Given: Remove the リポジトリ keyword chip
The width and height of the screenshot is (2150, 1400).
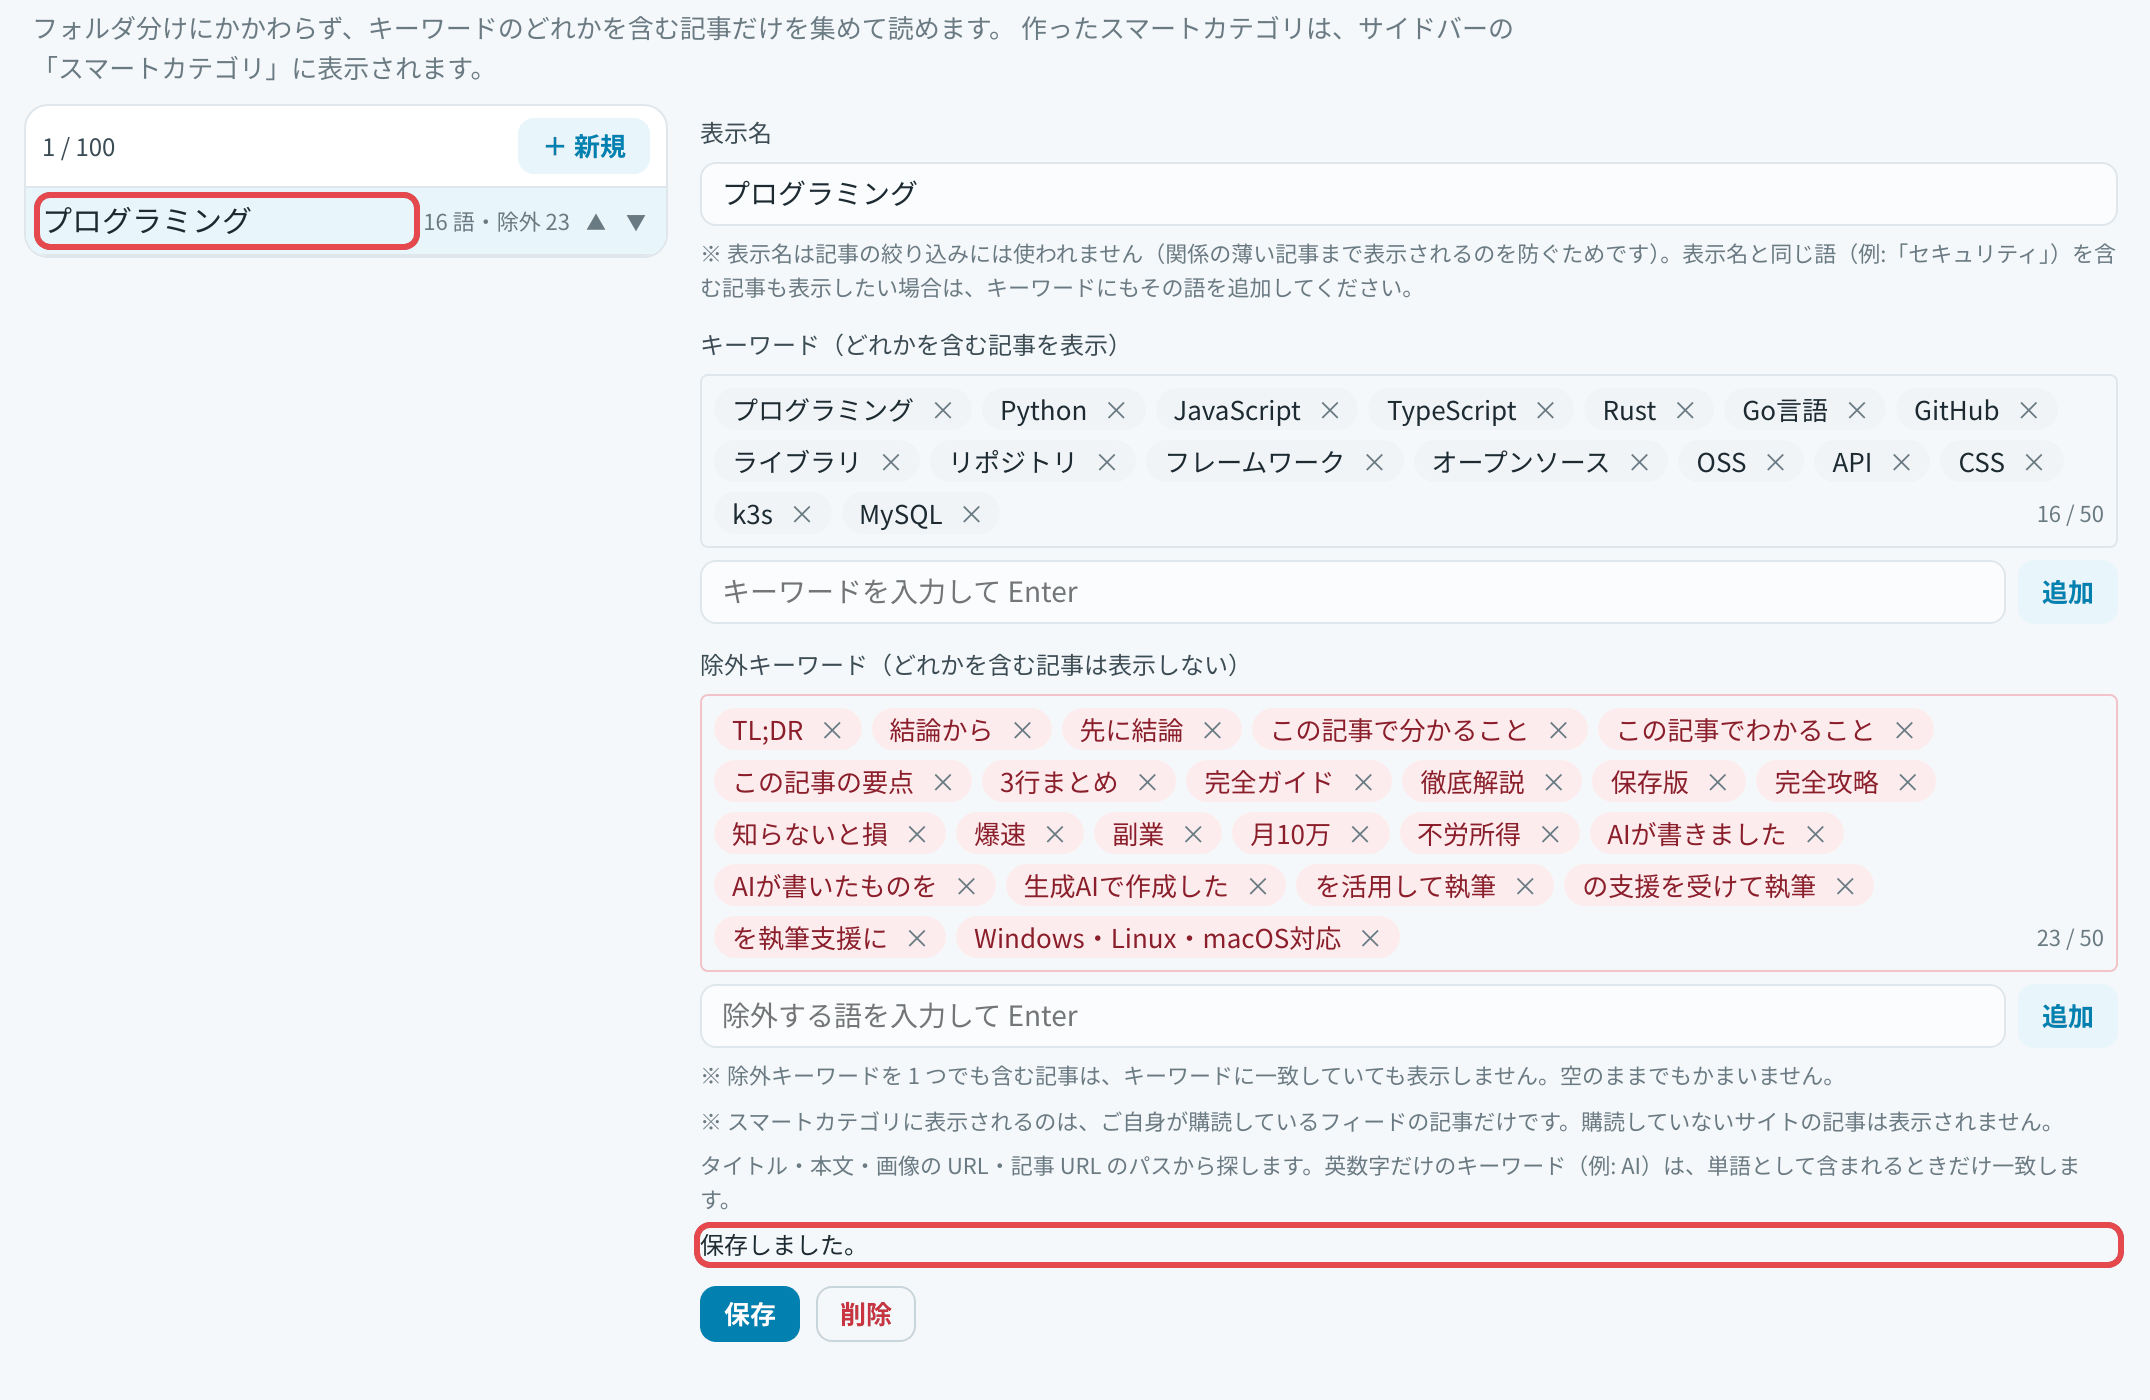Looking at the screenshot, I should coord(1106,463).
